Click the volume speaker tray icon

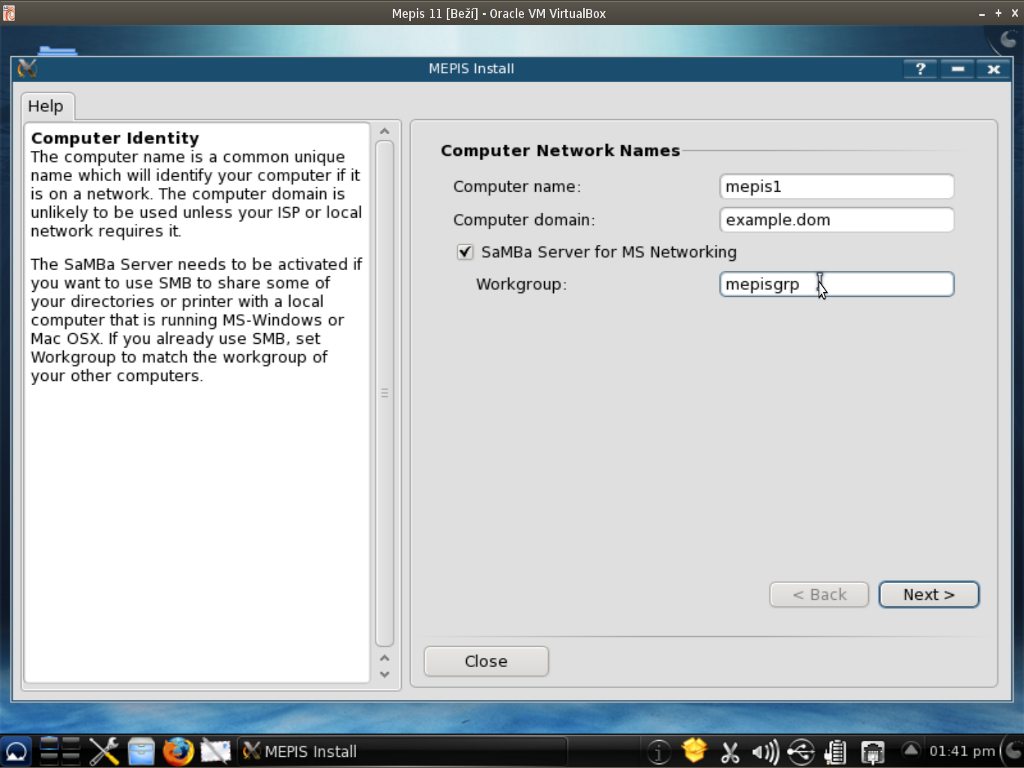[765, 752]
